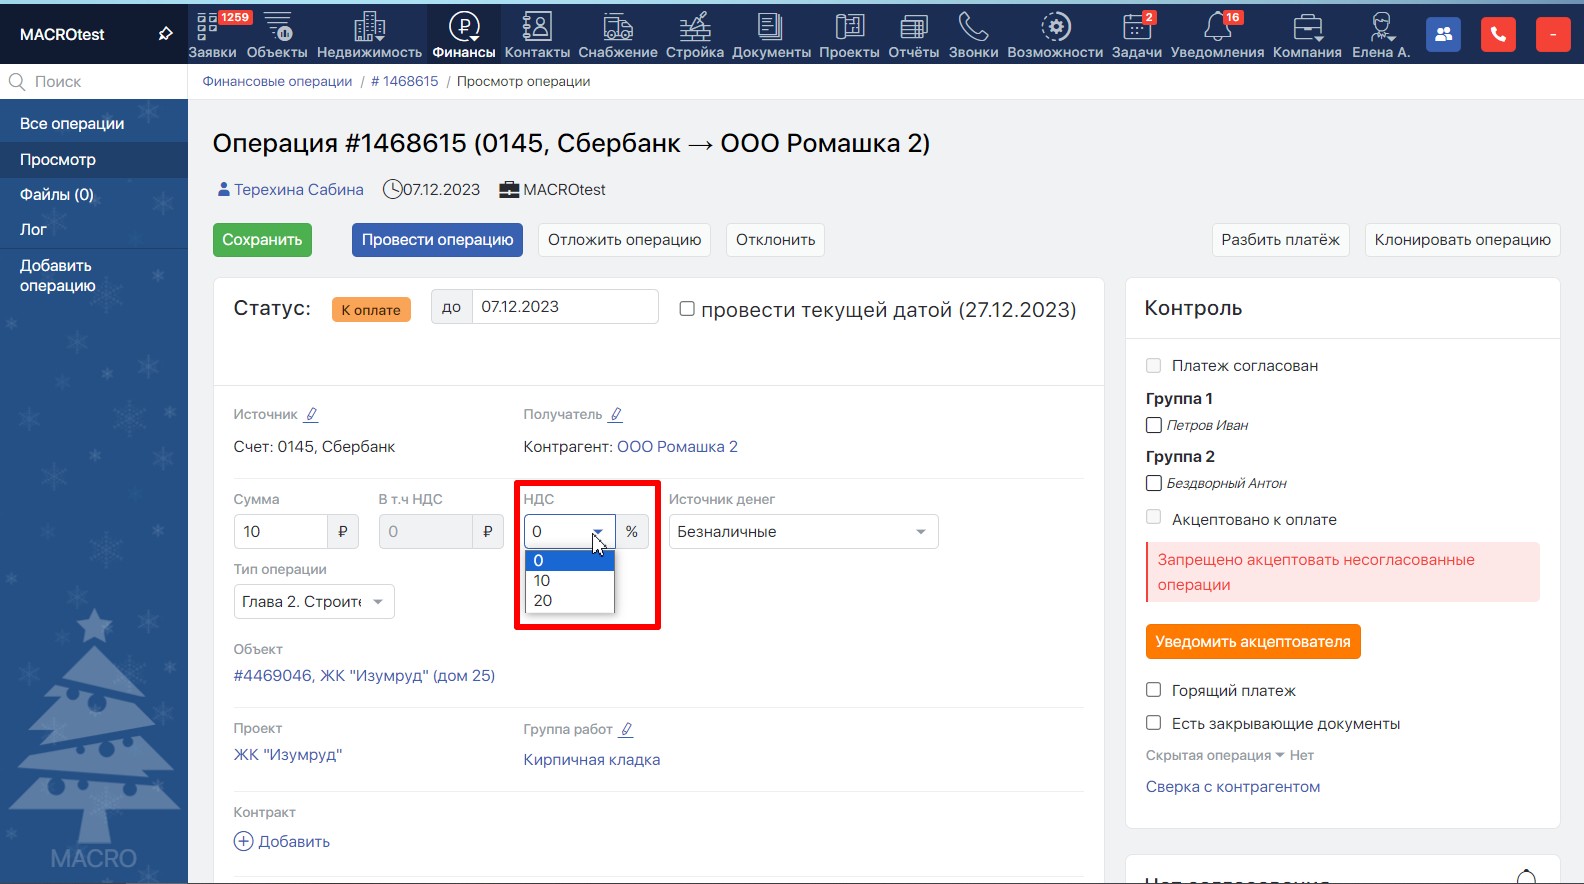Click the pin icon beside MACROtest
The width and height of the screenshot is (1584, 884).
[x=166, y=34]
